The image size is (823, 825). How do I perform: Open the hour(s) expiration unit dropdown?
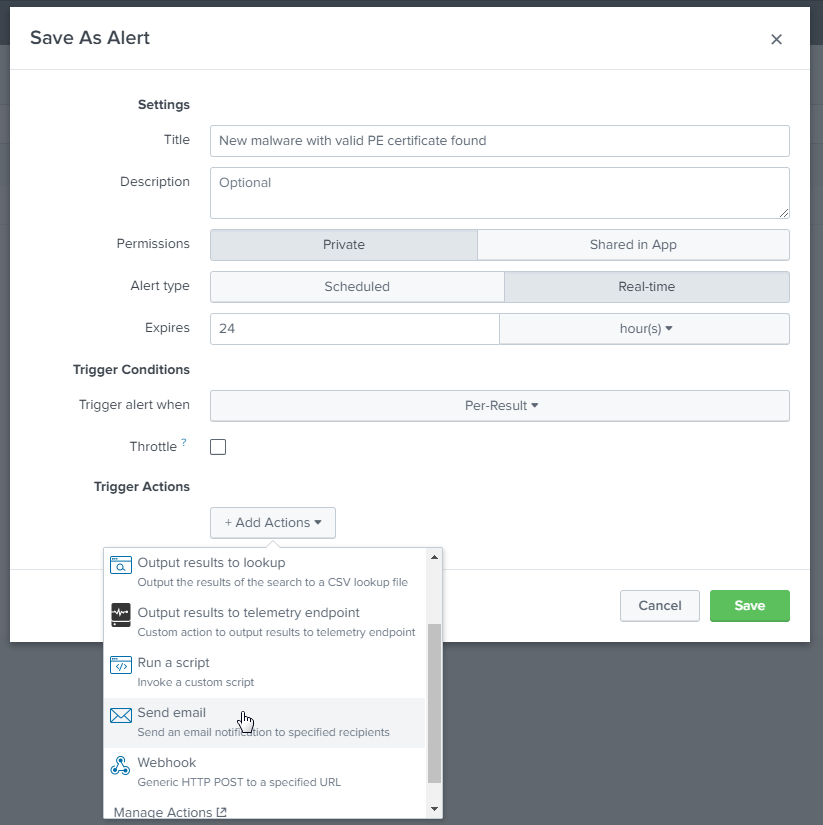point(644,329)
